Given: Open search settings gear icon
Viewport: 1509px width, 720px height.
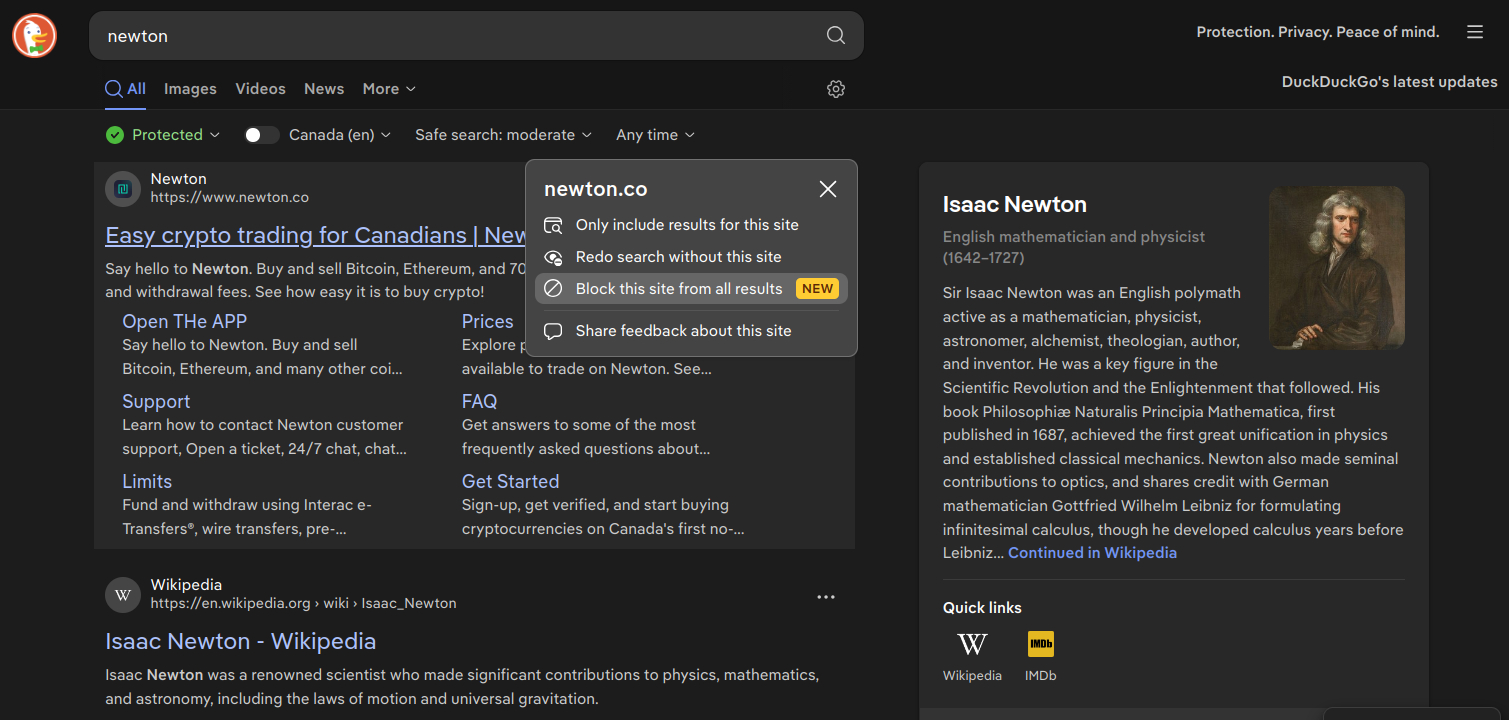Looking at the screenshot, I should pos(836,89).
